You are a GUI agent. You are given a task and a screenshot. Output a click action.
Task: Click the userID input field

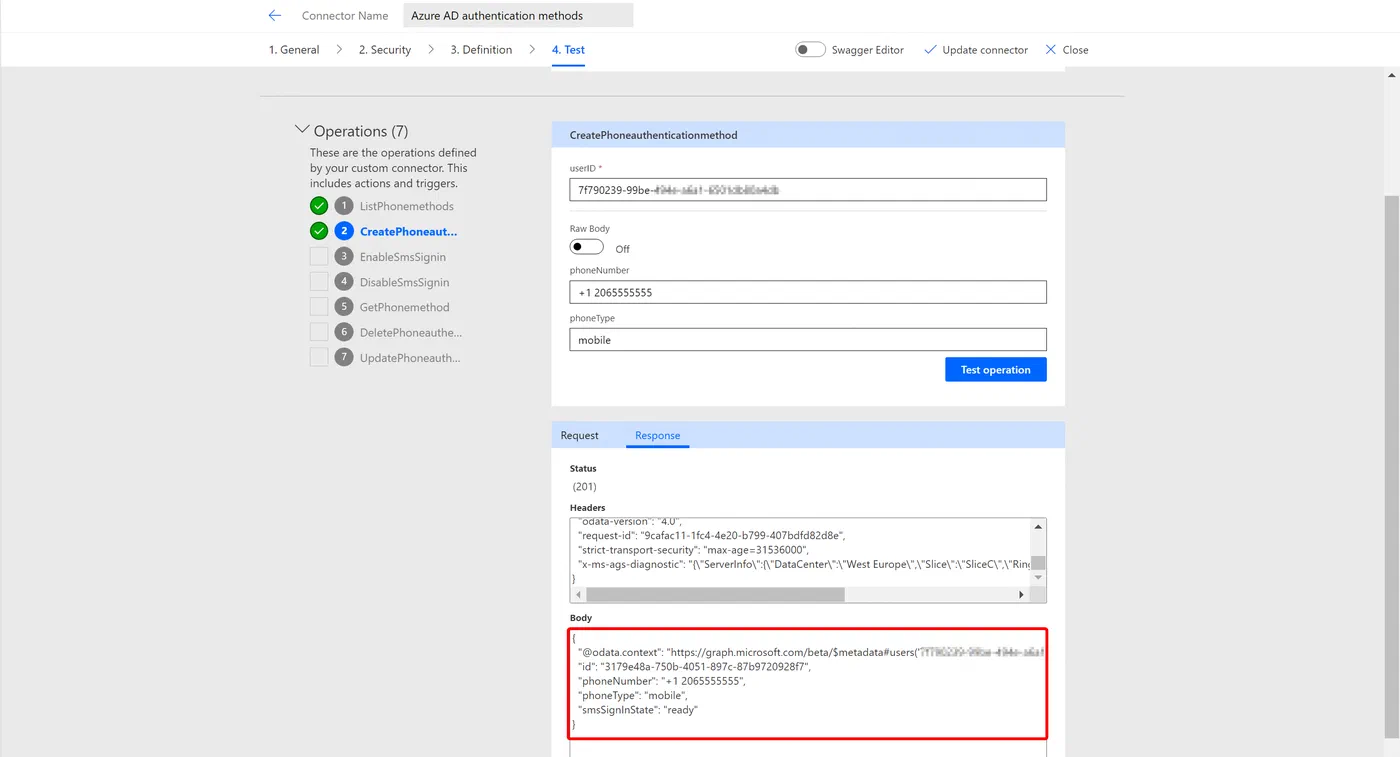[808, 189]
